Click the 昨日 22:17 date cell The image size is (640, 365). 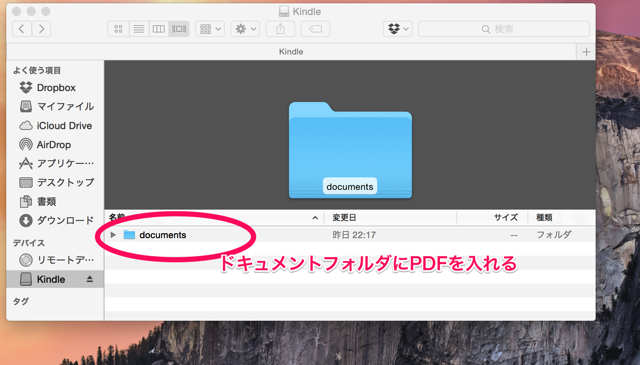tap(354, 235)
